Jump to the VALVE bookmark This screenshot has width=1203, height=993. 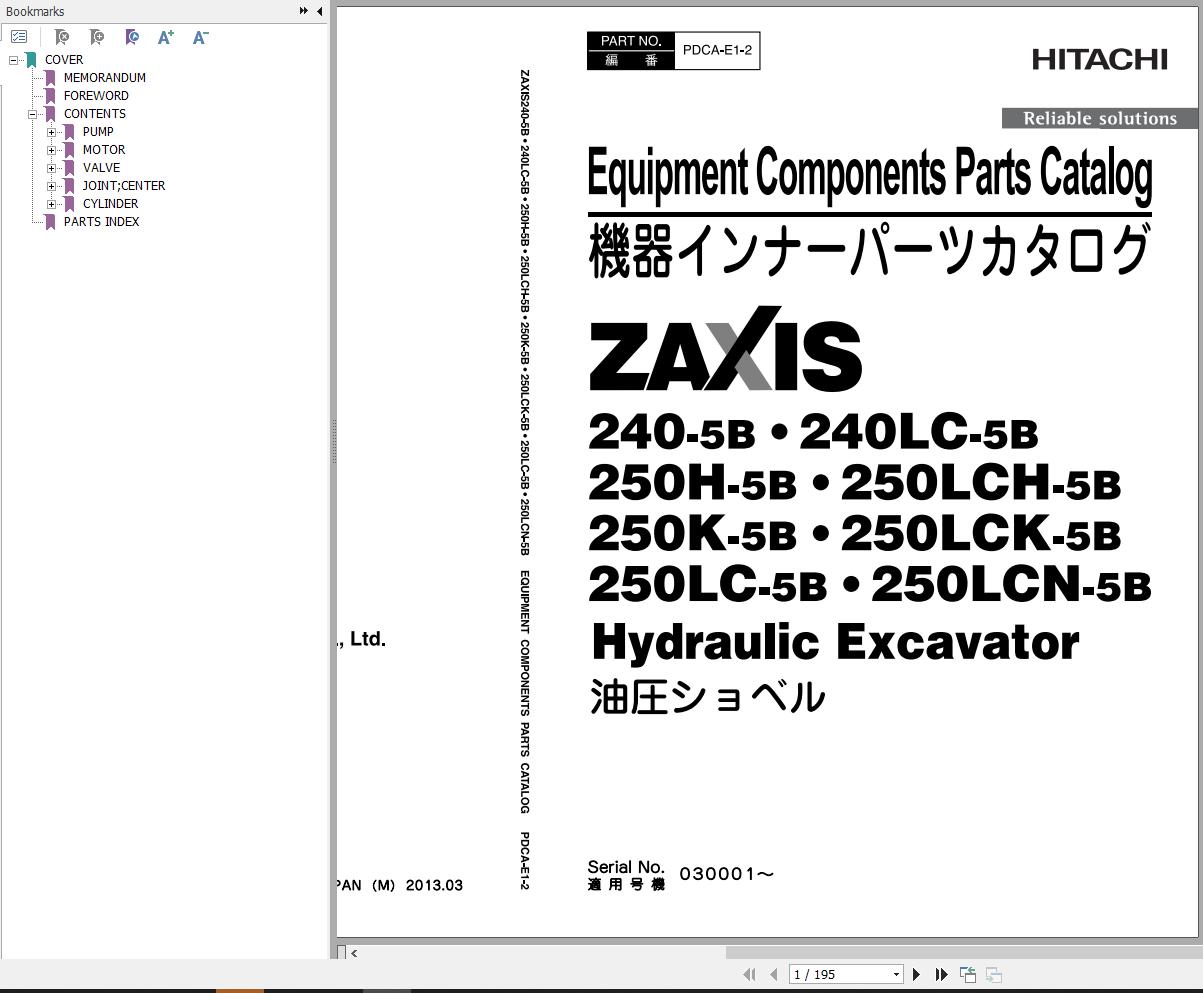coord(101,168)
